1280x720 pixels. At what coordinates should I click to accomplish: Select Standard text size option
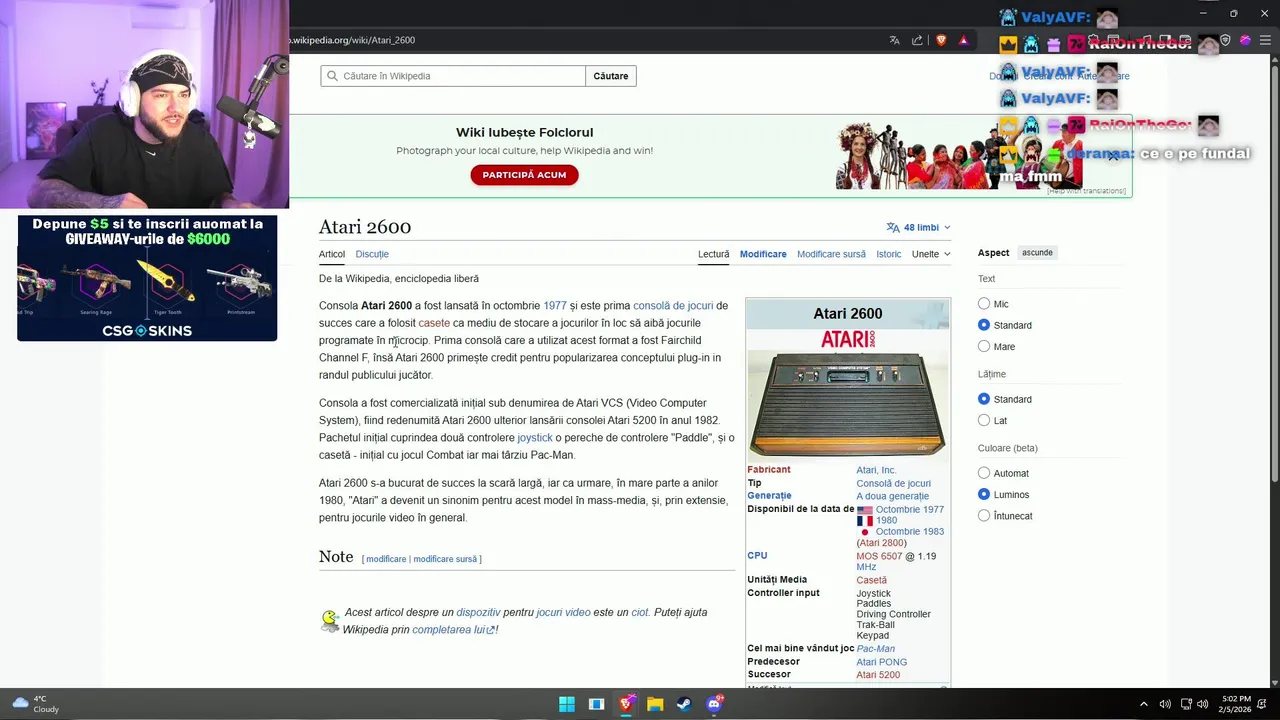point(984,325)
